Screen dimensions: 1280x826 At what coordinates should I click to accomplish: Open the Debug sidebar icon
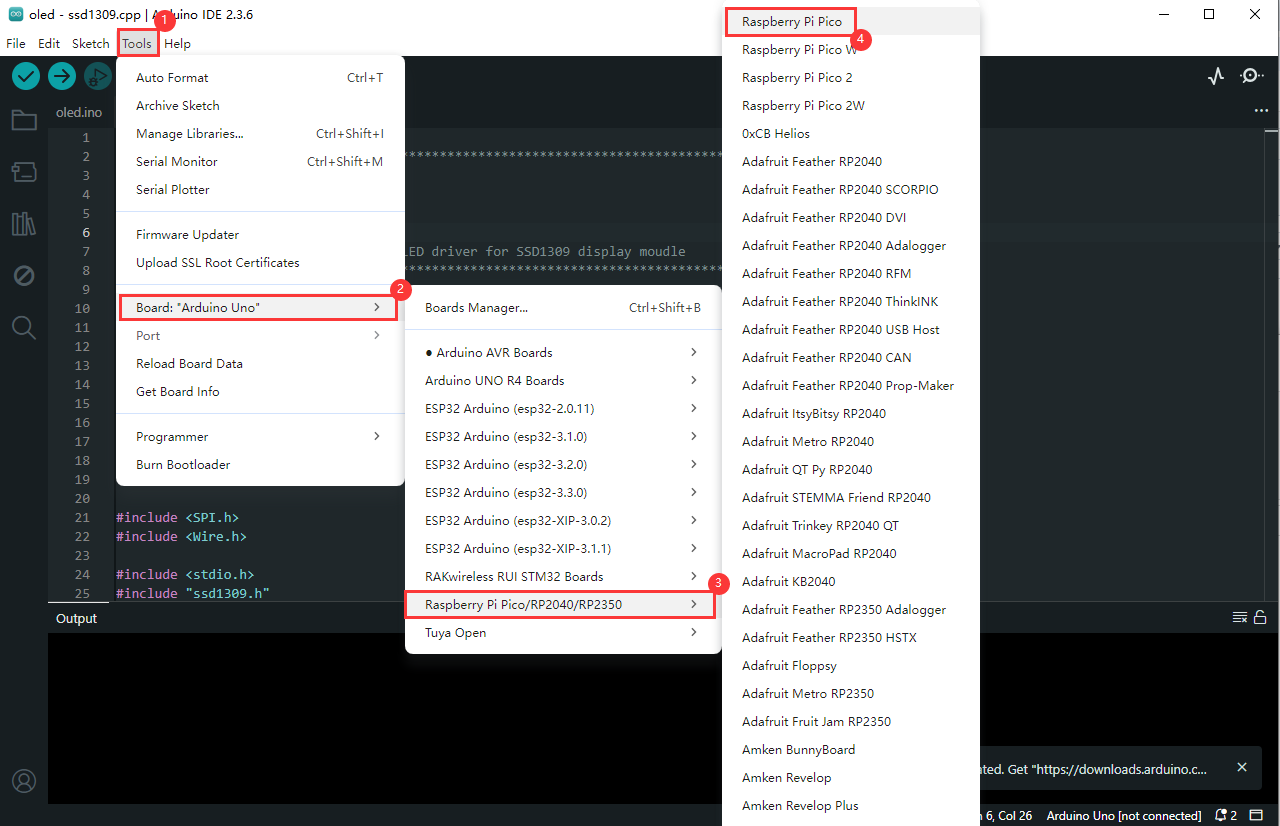pyautogui.click(x=24, y=275)
